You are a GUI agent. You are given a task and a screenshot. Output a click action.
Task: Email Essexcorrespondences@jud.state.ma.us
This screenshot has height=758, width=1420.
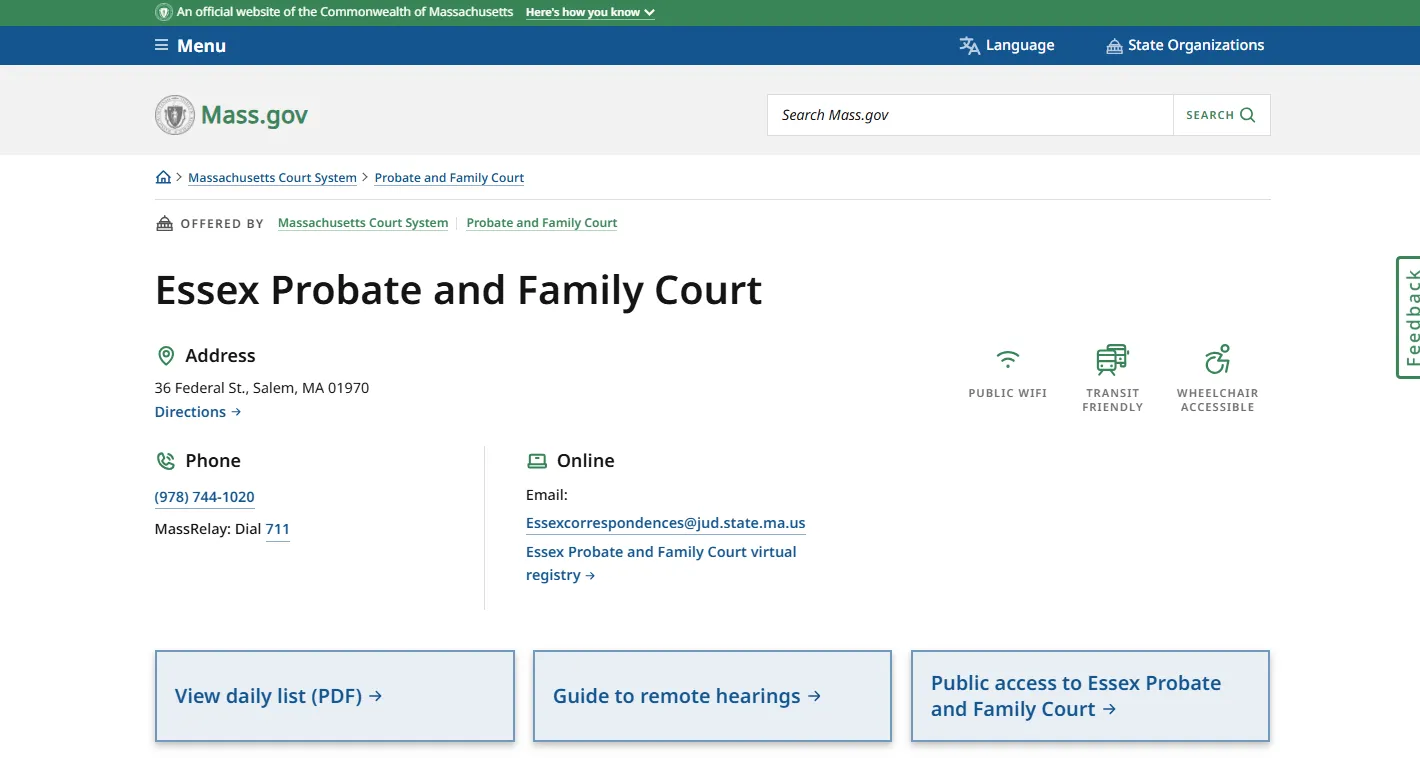[x=665, y=523]
